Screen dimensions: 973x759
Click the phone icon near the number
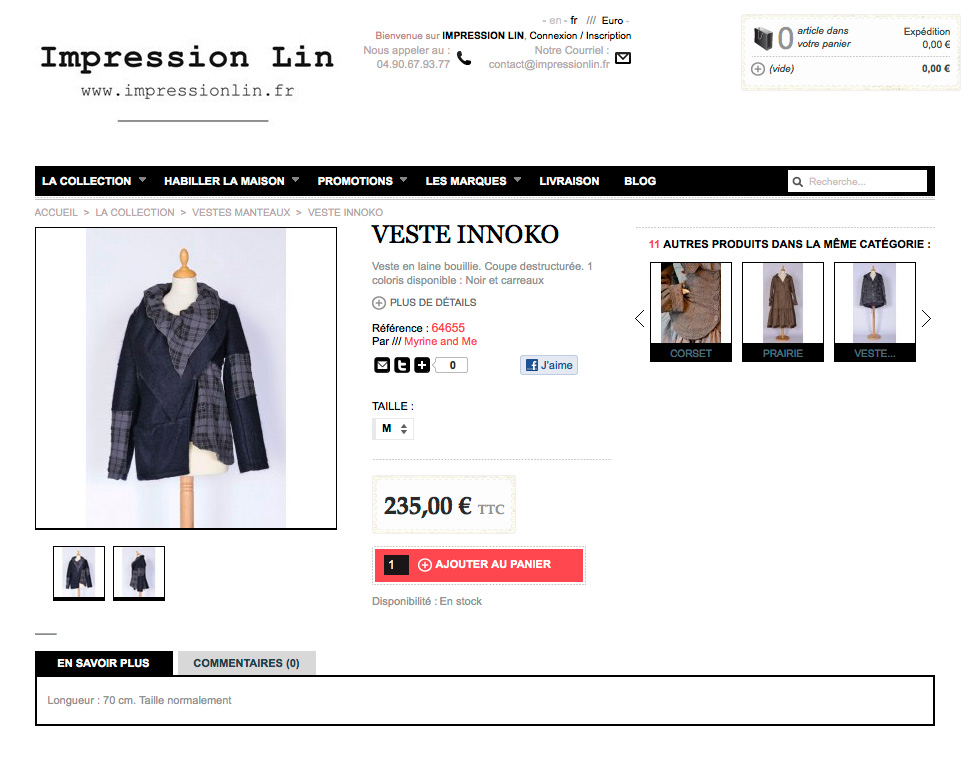click(464, 58)
